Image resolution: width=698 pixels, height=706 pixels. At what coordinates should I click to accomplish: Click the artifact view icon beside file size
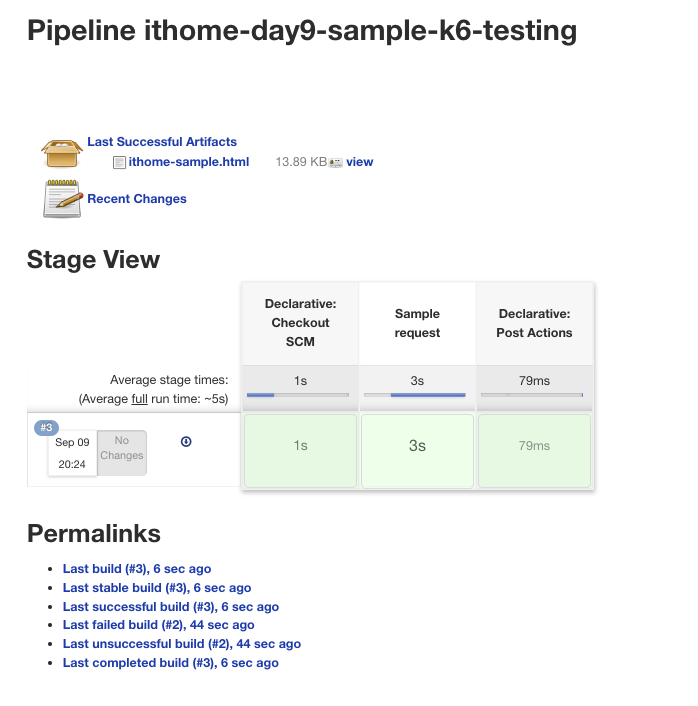coord(336,162)
